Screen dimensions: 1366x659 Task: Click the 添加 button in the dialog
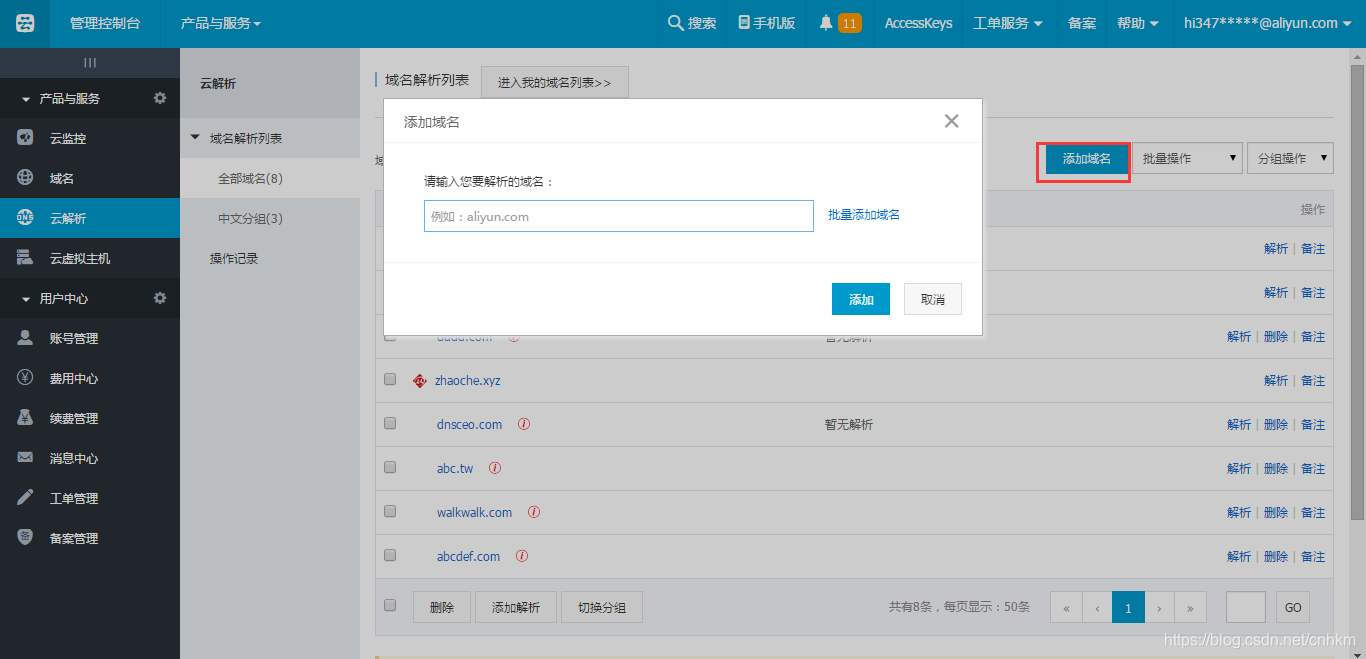[x=860, y=298]
